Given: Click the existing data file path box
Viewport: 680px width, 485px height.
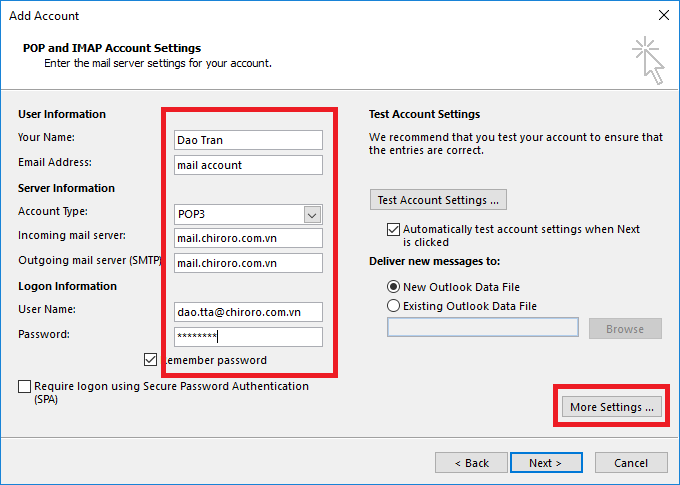Looking at the screenshot, I should 482,328.
